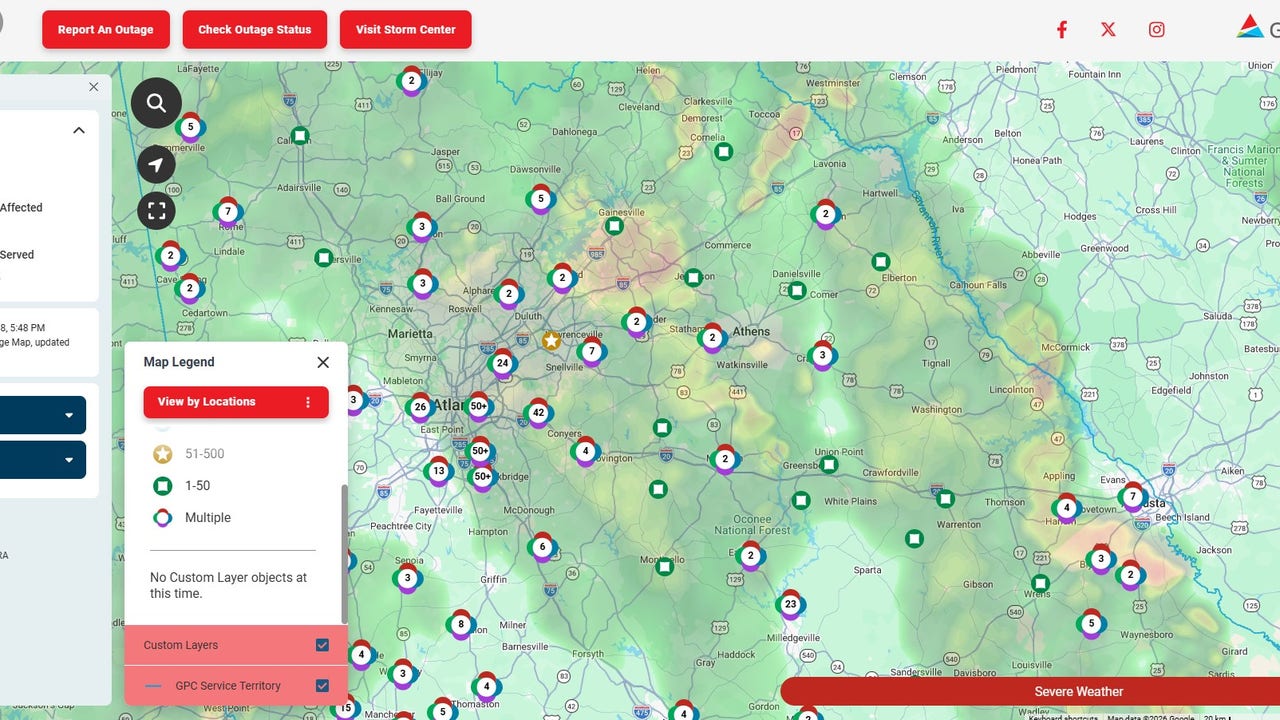Toggle the Custom Layers checkbox
The height and width of the screenshot is (720, 1280).
[322, 645]
